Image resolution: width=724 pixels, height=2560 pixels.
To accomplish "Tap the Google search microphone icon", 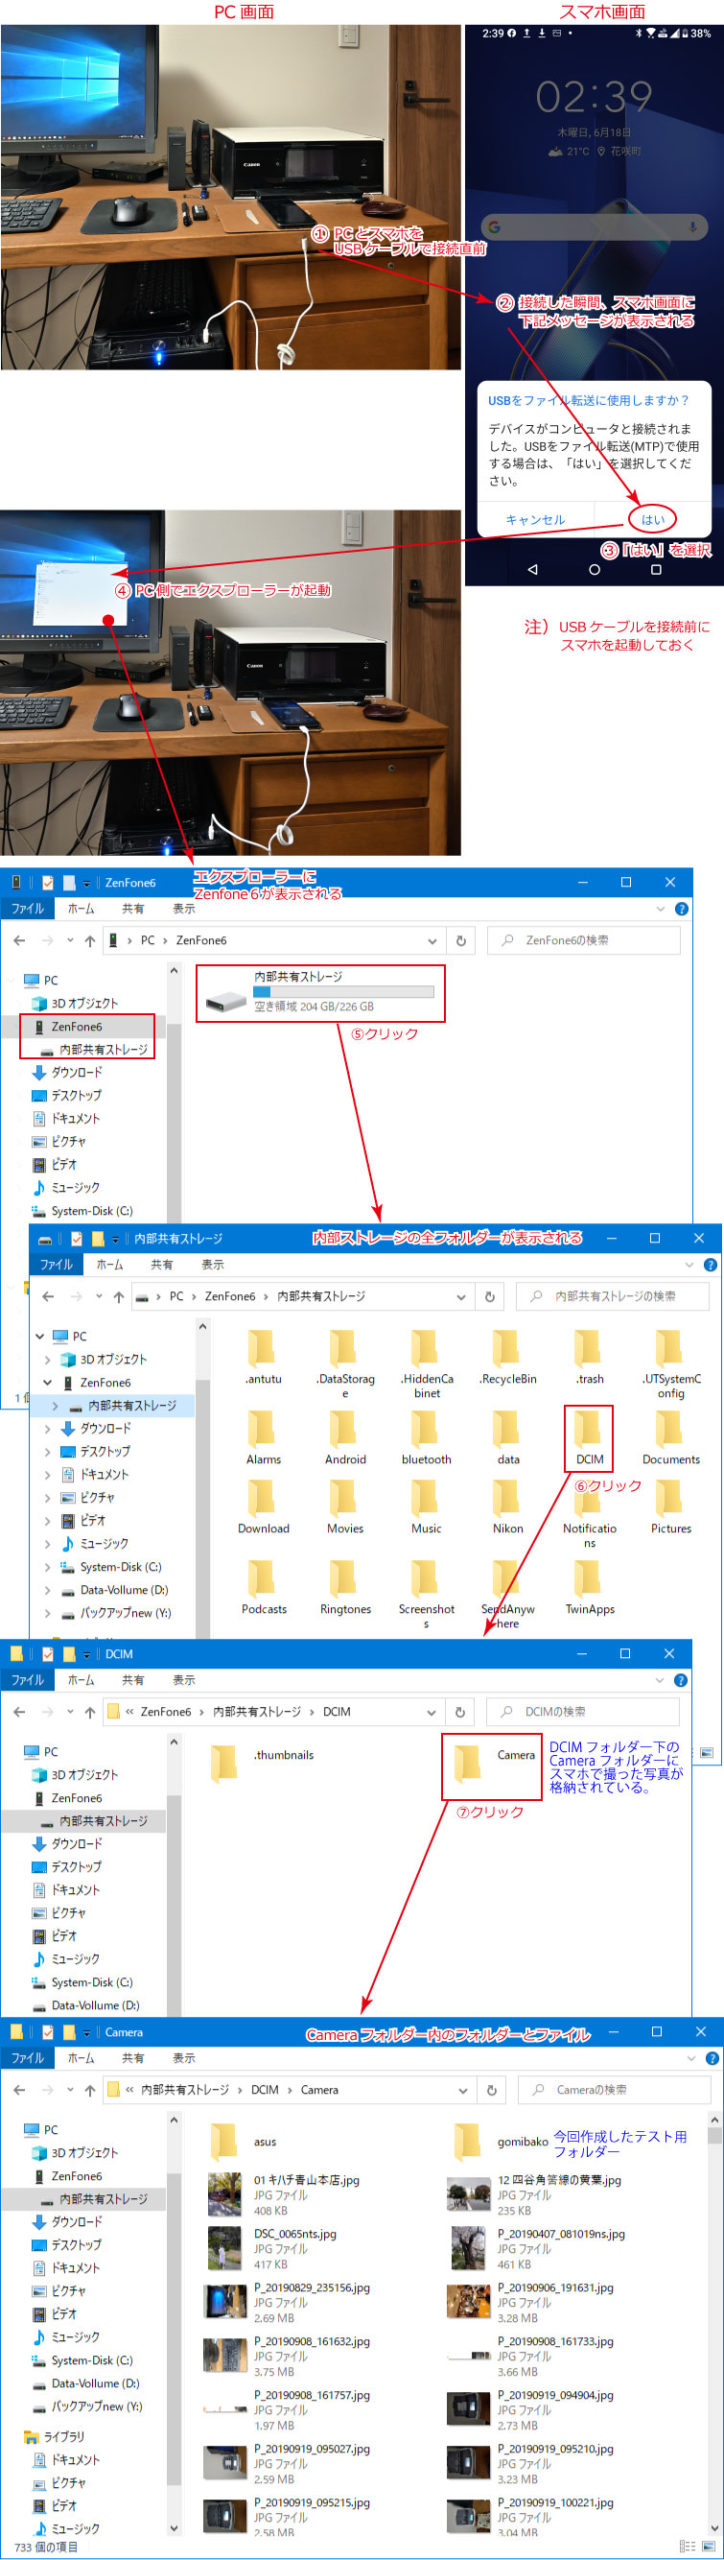I will (692, 228).
